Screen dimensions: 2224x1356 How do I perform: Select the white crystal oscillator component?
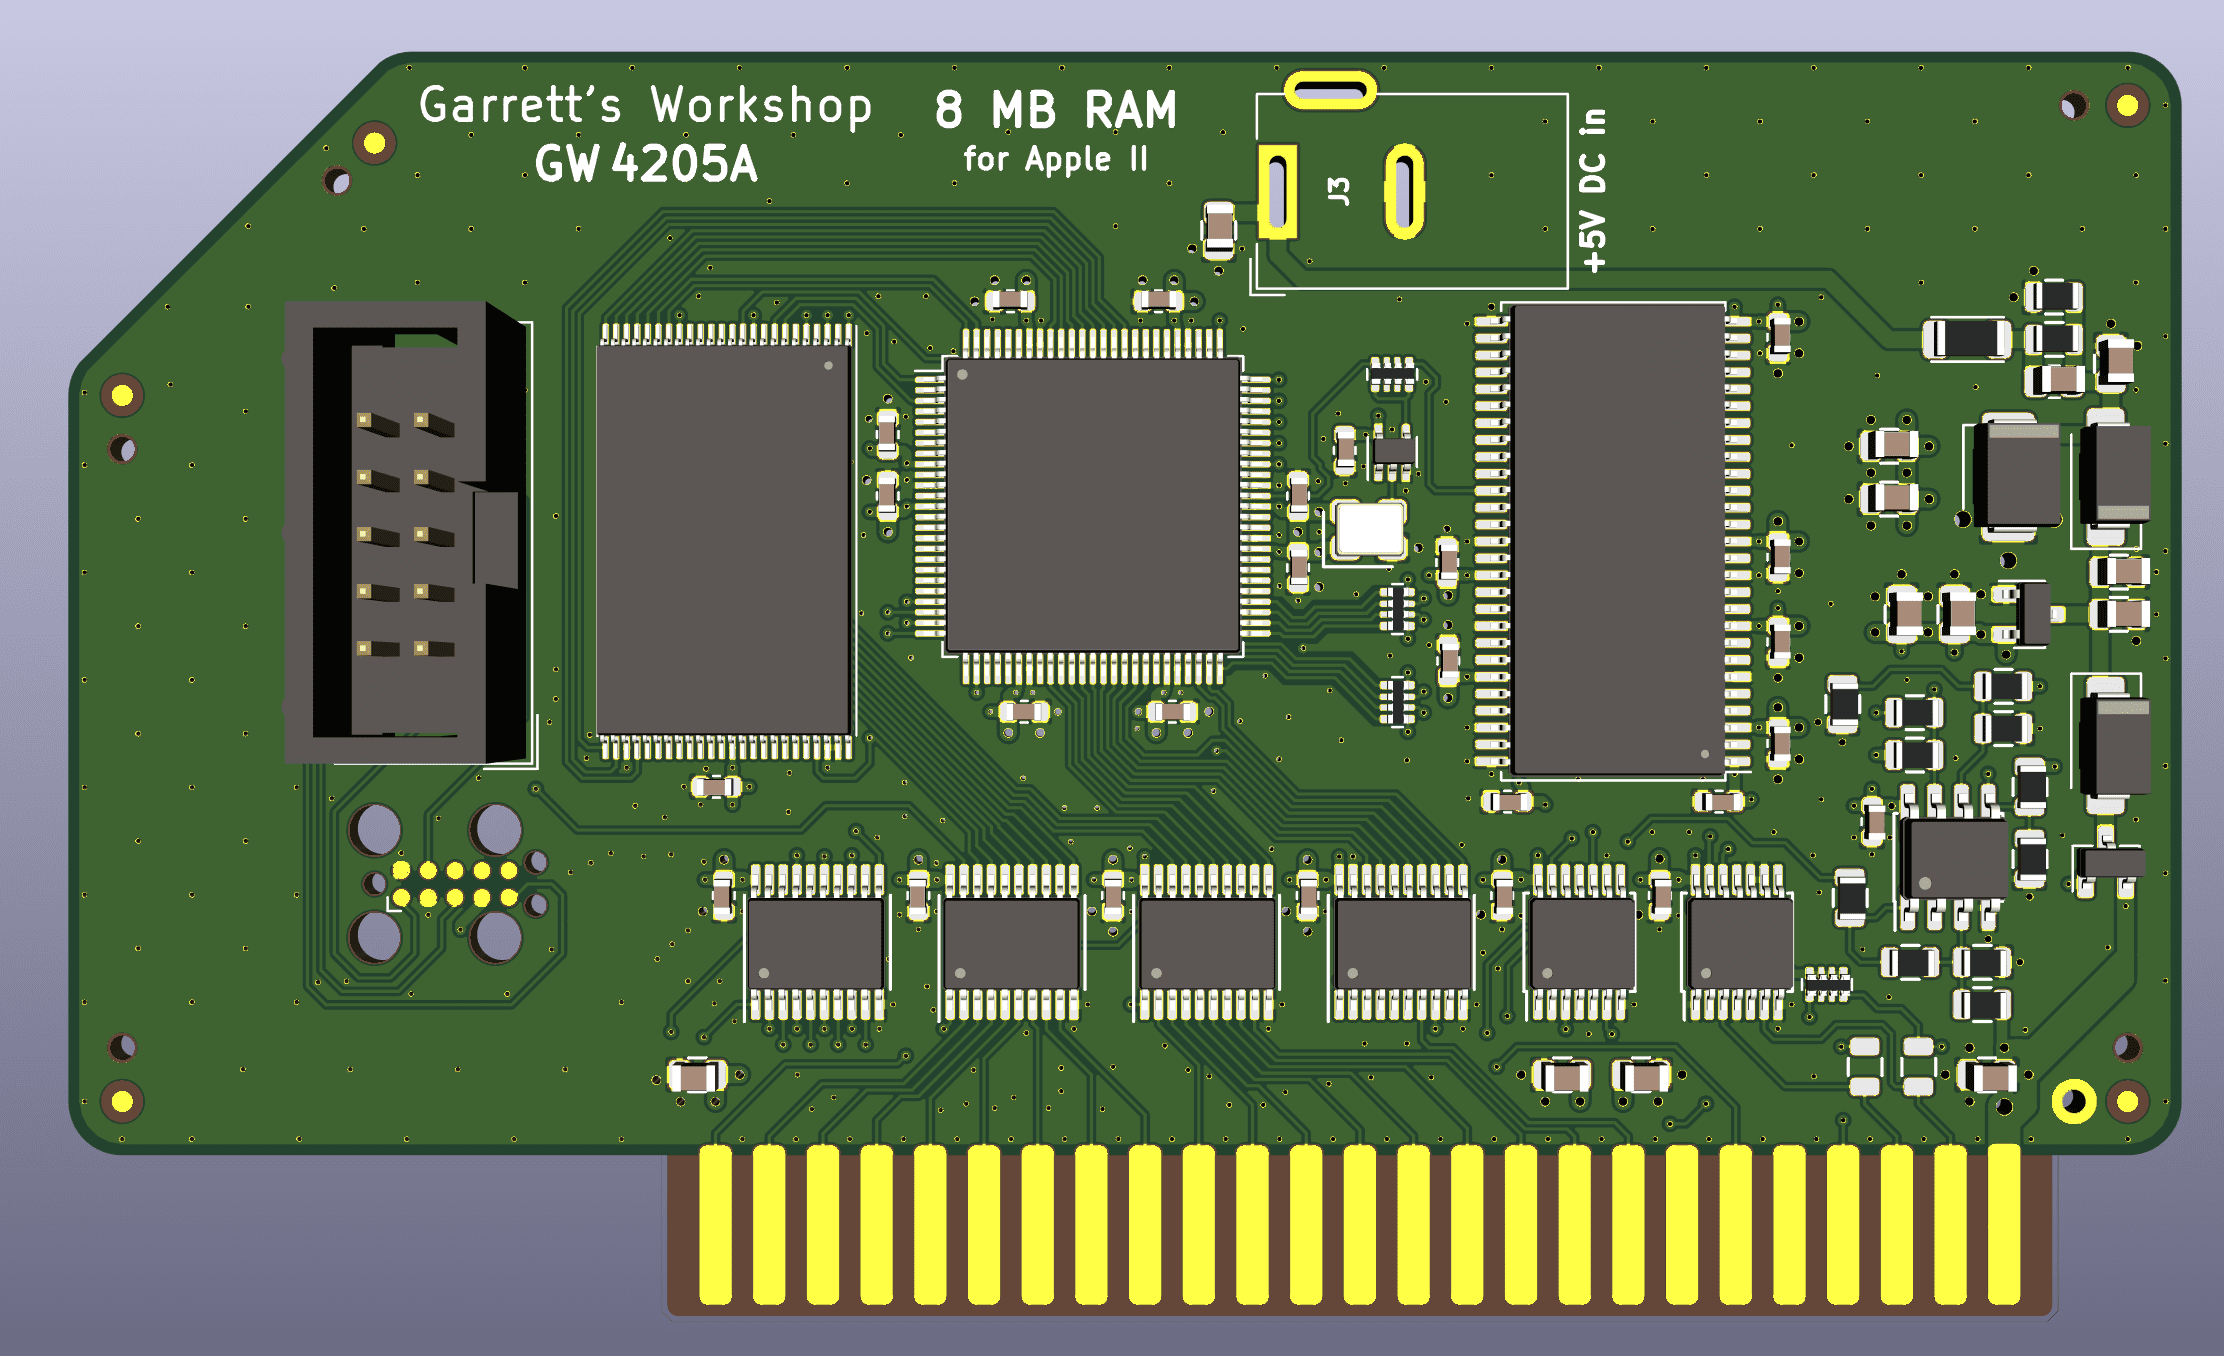pos(1370,530)
